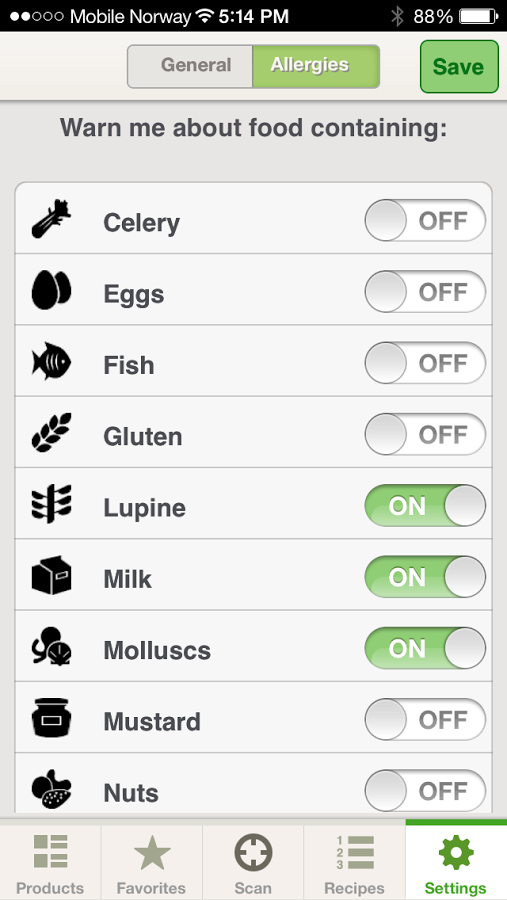Open the Scan tab
The width and height of the screenshot is (507, 900).
(x=253, y=863)
